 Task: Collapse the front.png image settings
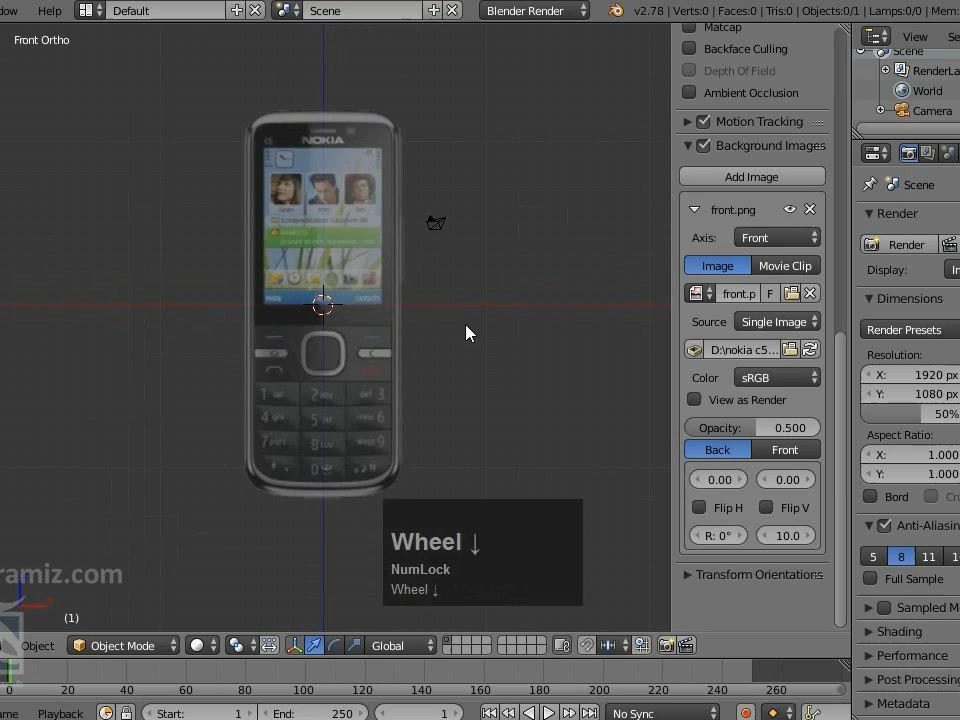pyautogui.click(x=694, y=209)
